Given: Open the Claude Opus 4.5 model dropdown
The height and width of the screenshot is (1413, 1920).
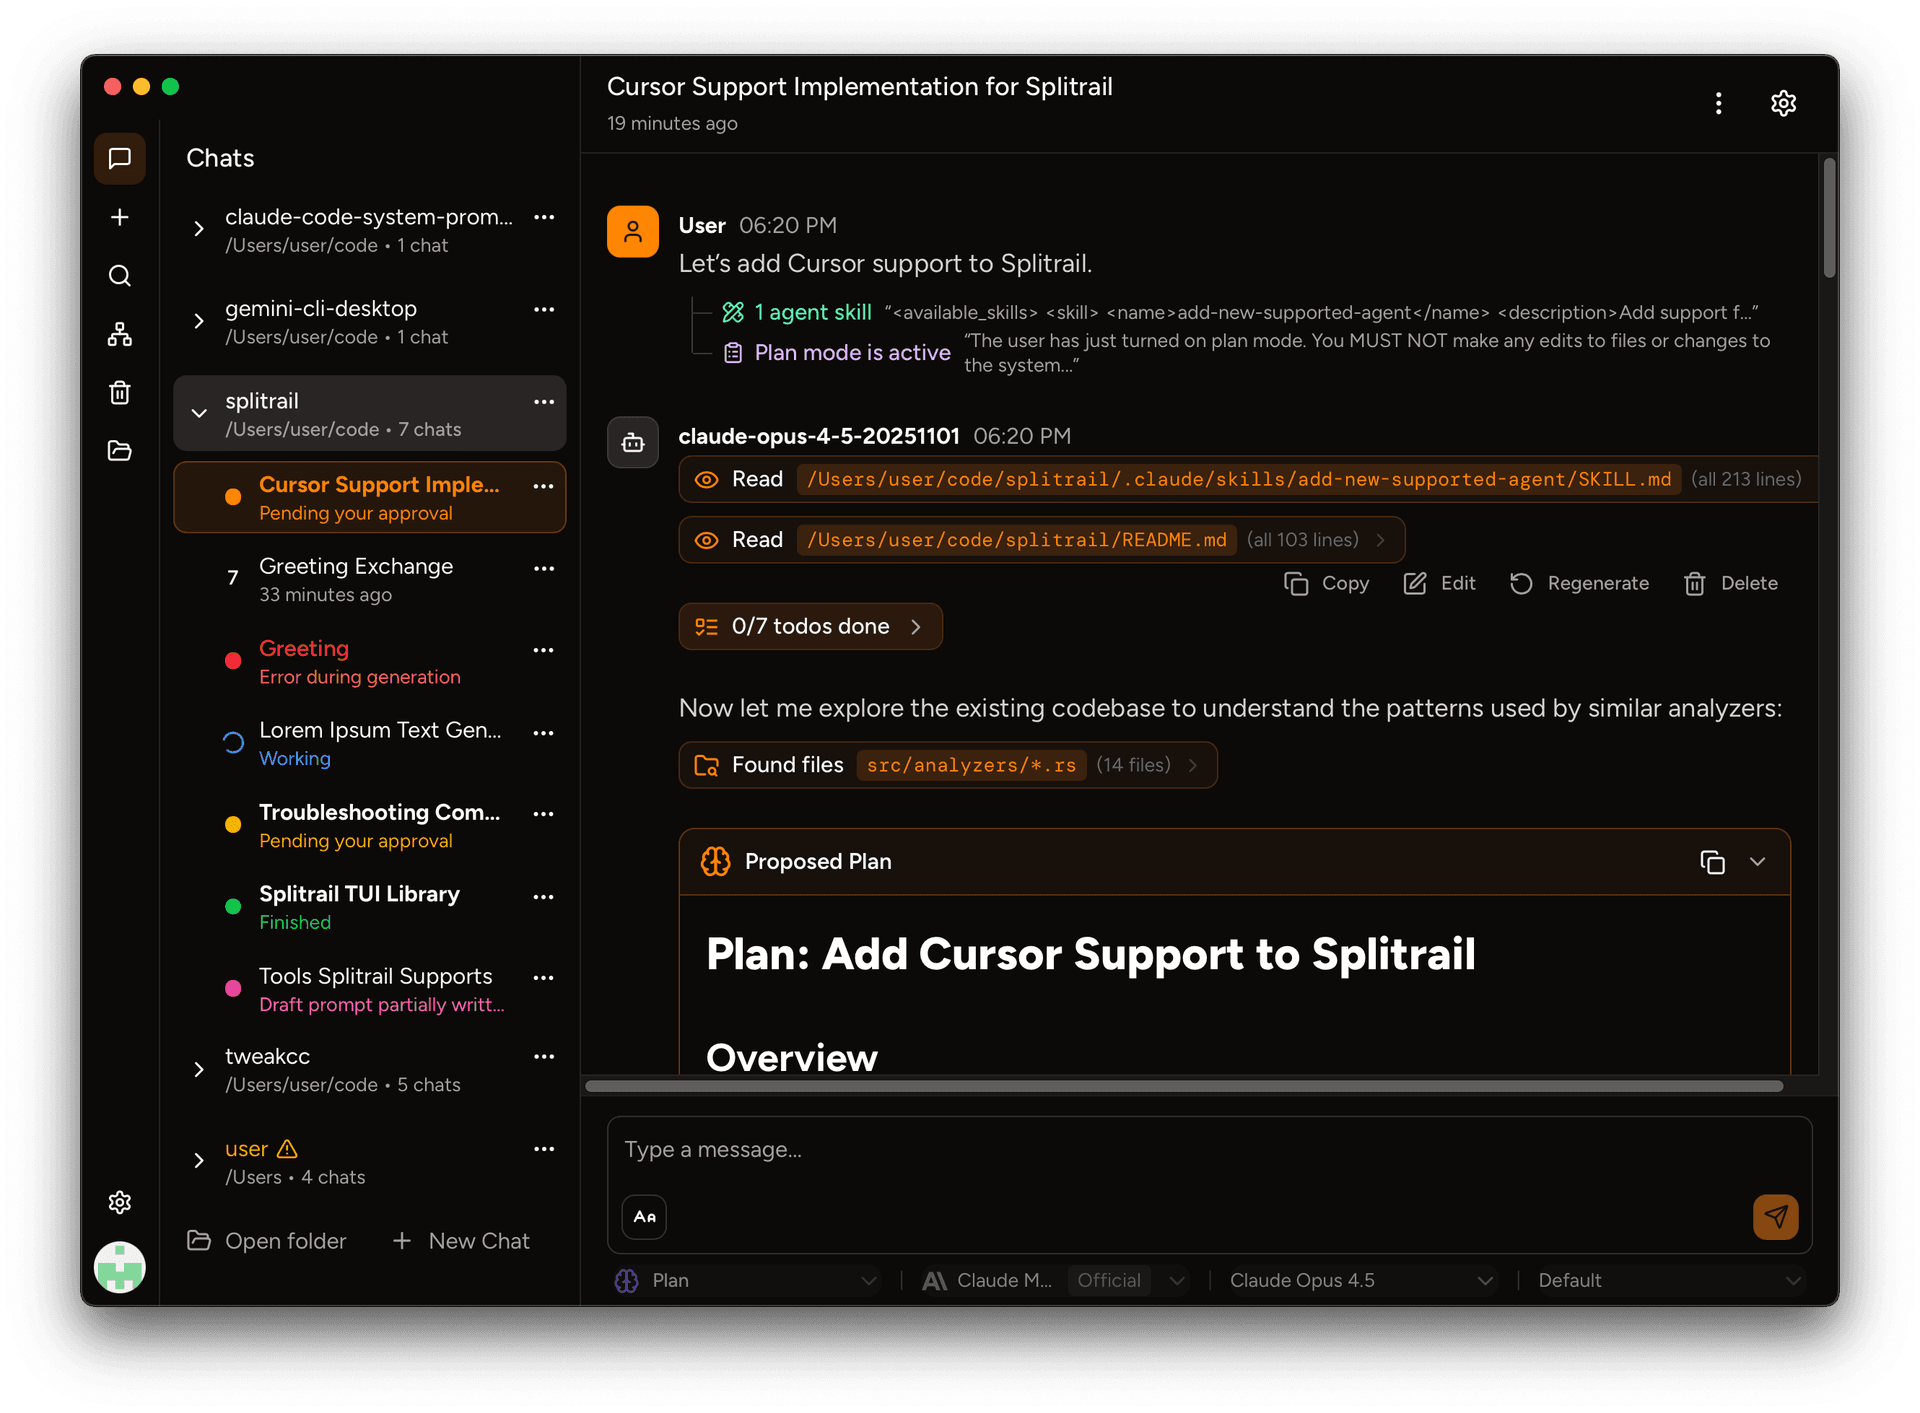Looking at the screenshot, I should pos(1361,1280).
